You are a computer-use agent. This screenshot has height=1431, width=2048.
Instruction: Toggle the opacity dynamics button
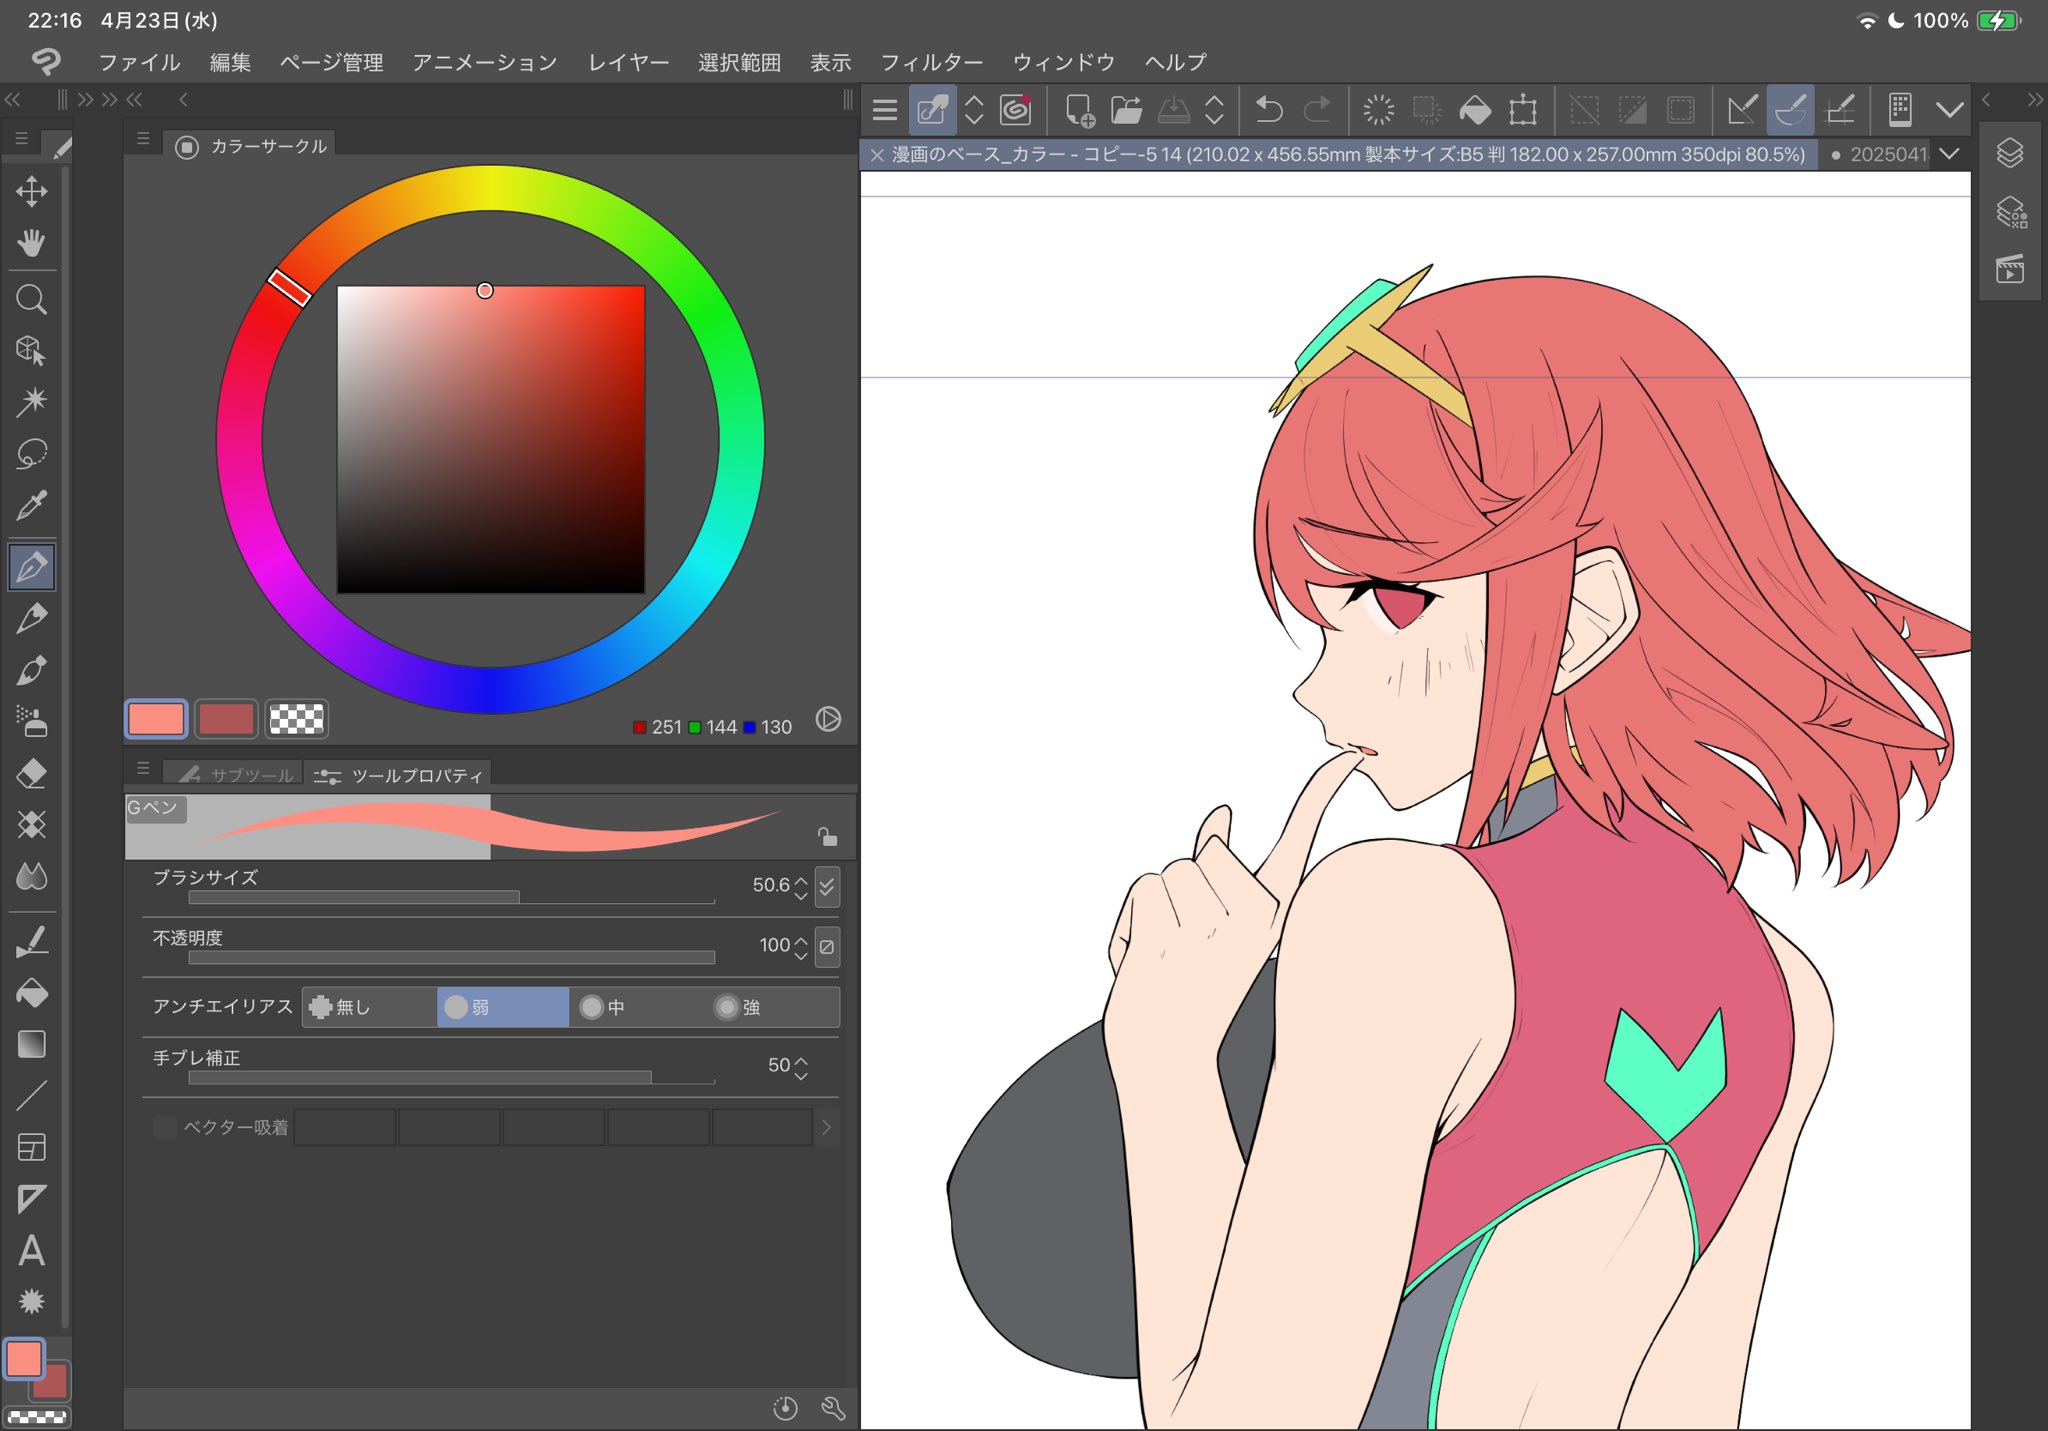click(827, 946)
